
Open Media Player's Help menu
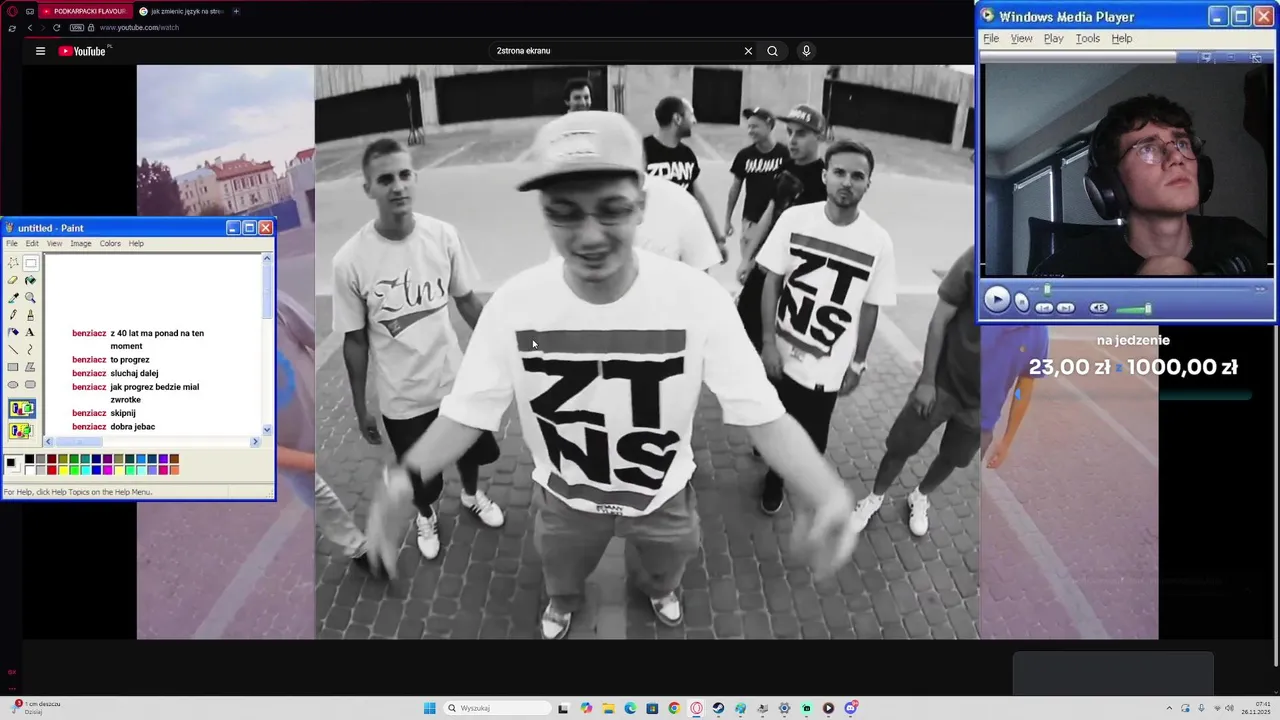click(x=1122, y=38)
